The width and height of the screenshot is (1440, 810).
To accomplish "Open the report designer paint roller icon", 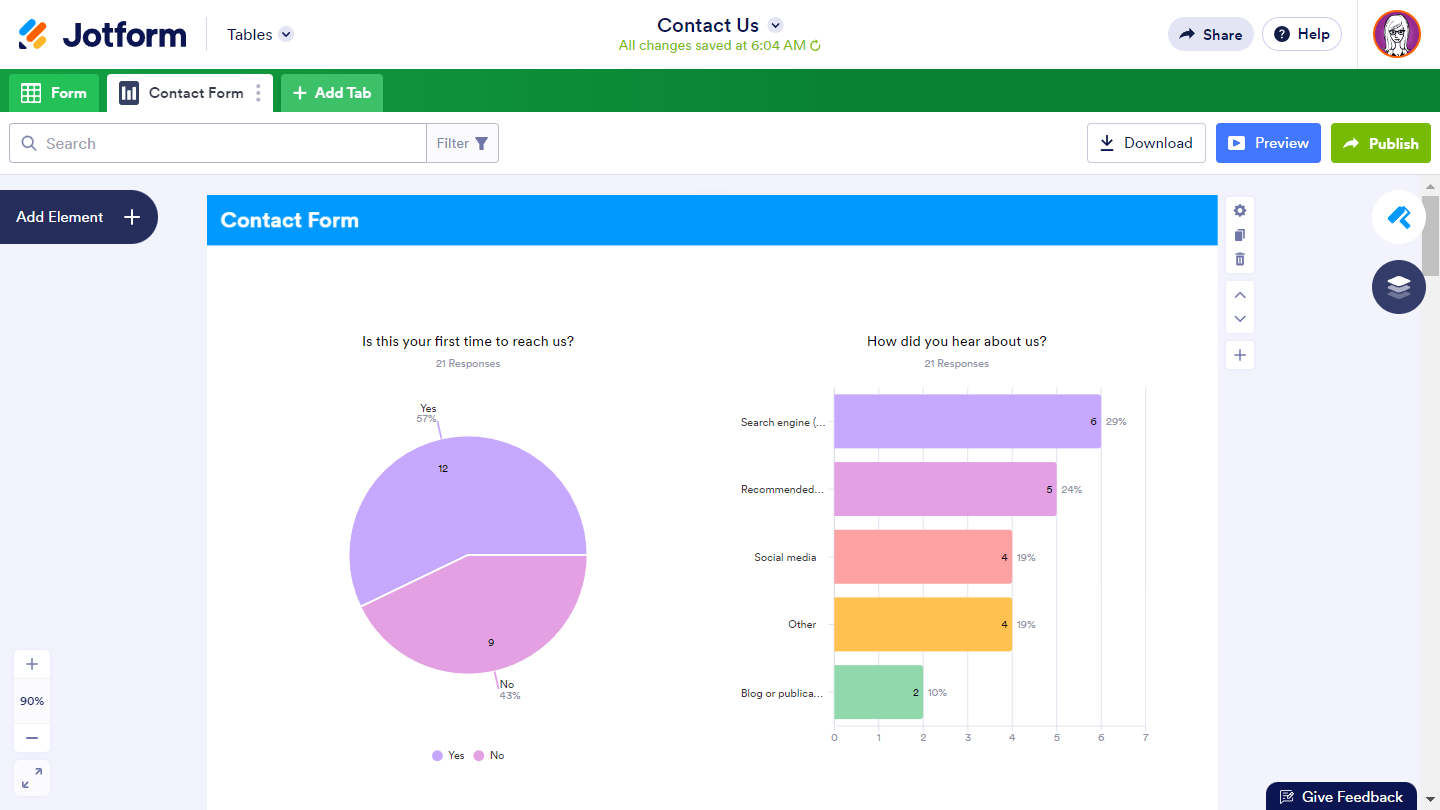I will point(1398,217).
